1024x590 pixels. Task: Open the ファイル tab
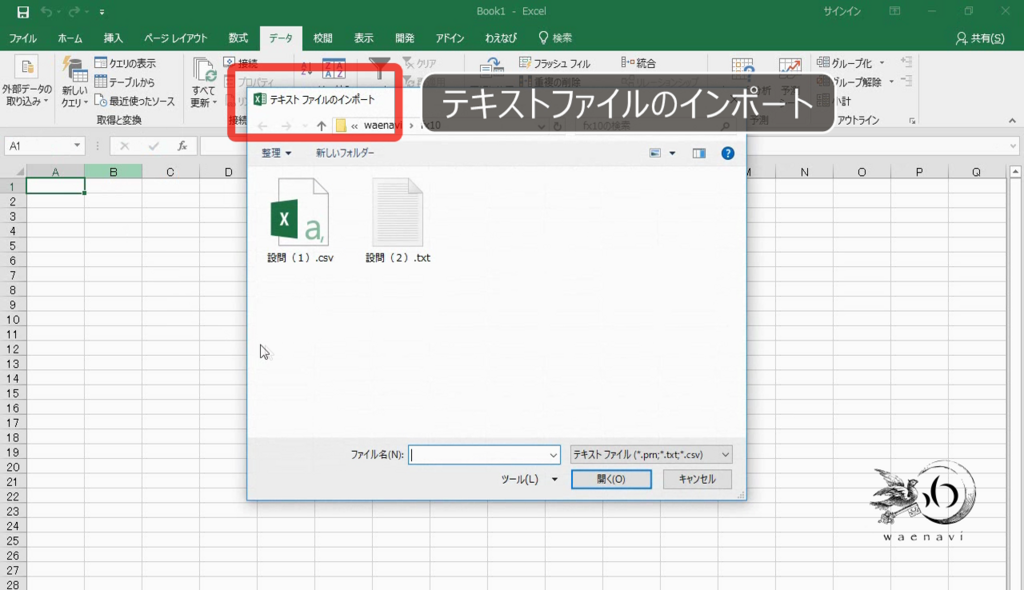(x=23, y=38)
